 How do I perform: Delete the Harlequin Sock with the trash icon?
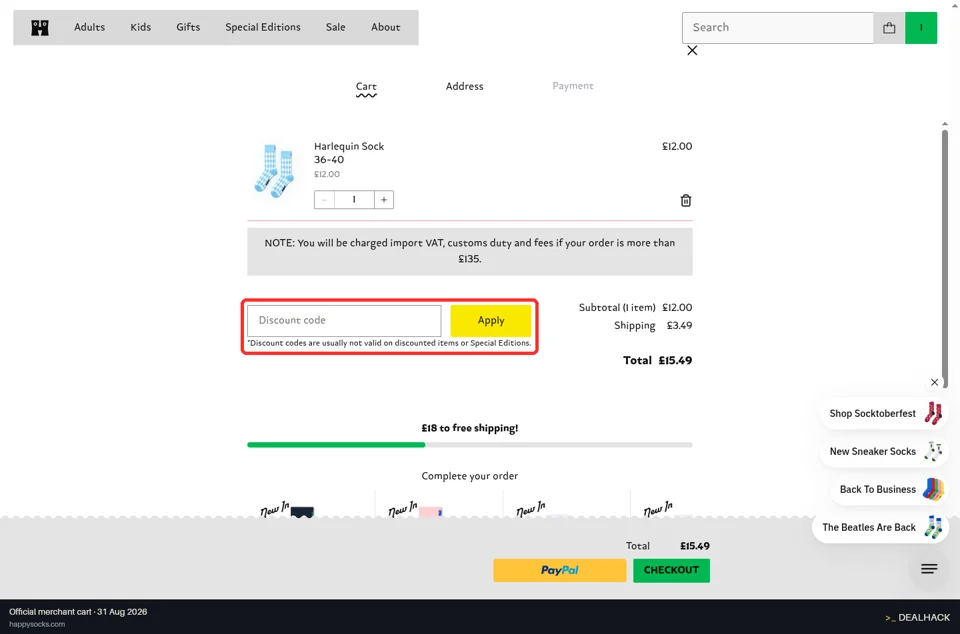tap(686, 200)
